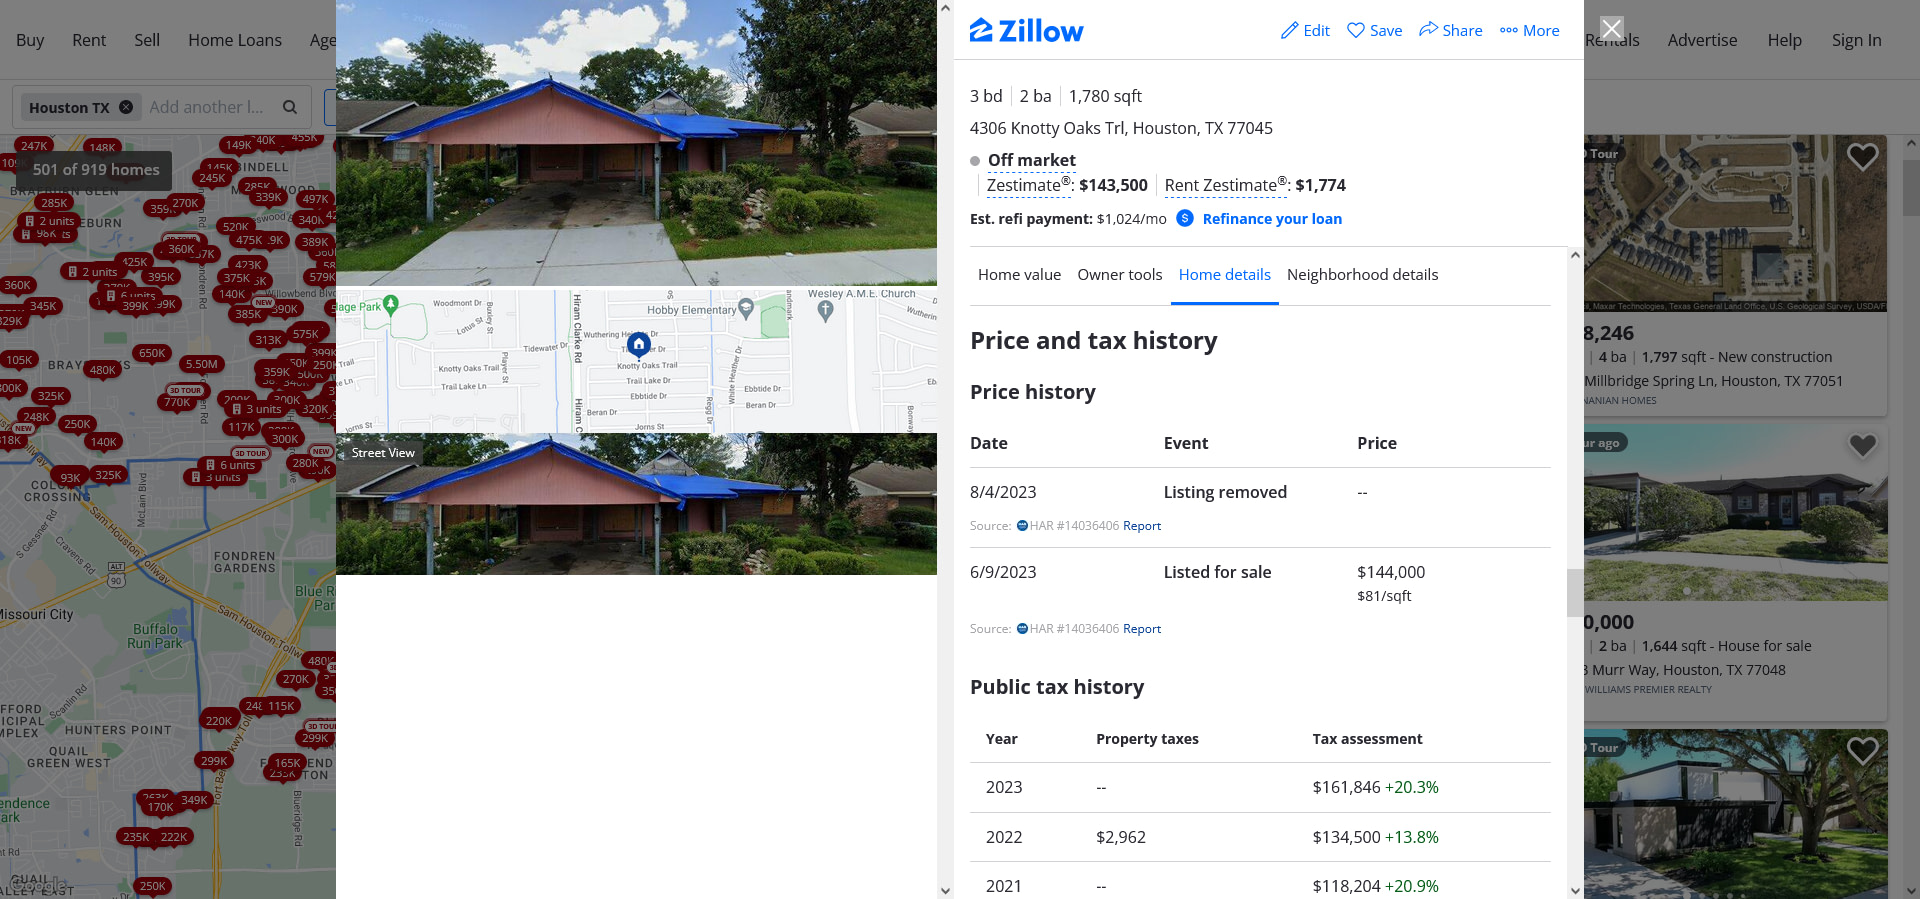This screenshot has height=899, width=1920.
Task: Open the Rent Zestimate info link
Action: pos(1225,185)
